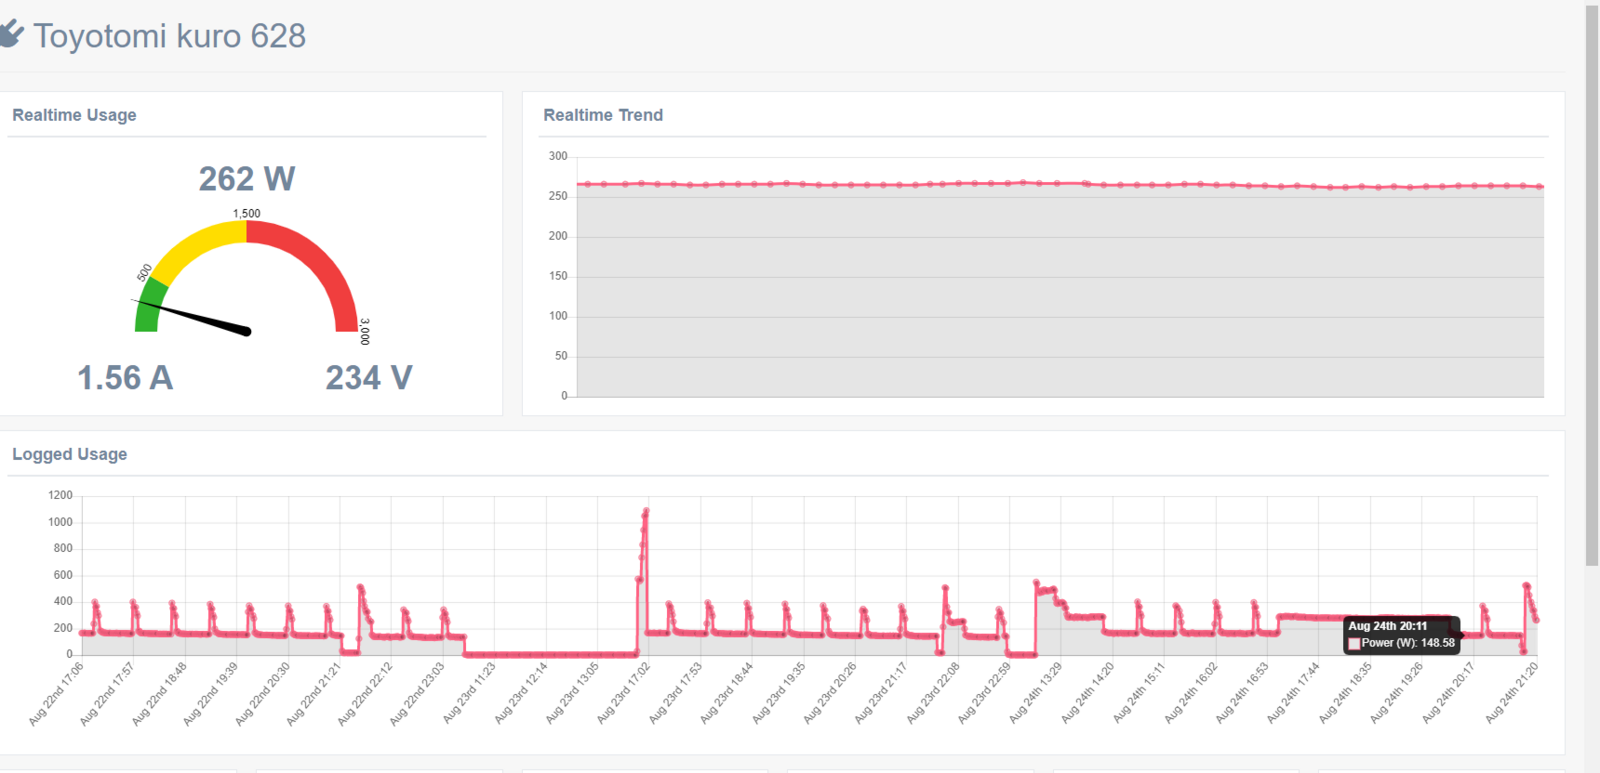Click the Aug 22nd 19:39 axis label
This screenshot has width=1600, height=773.
(x=210, y=693)
